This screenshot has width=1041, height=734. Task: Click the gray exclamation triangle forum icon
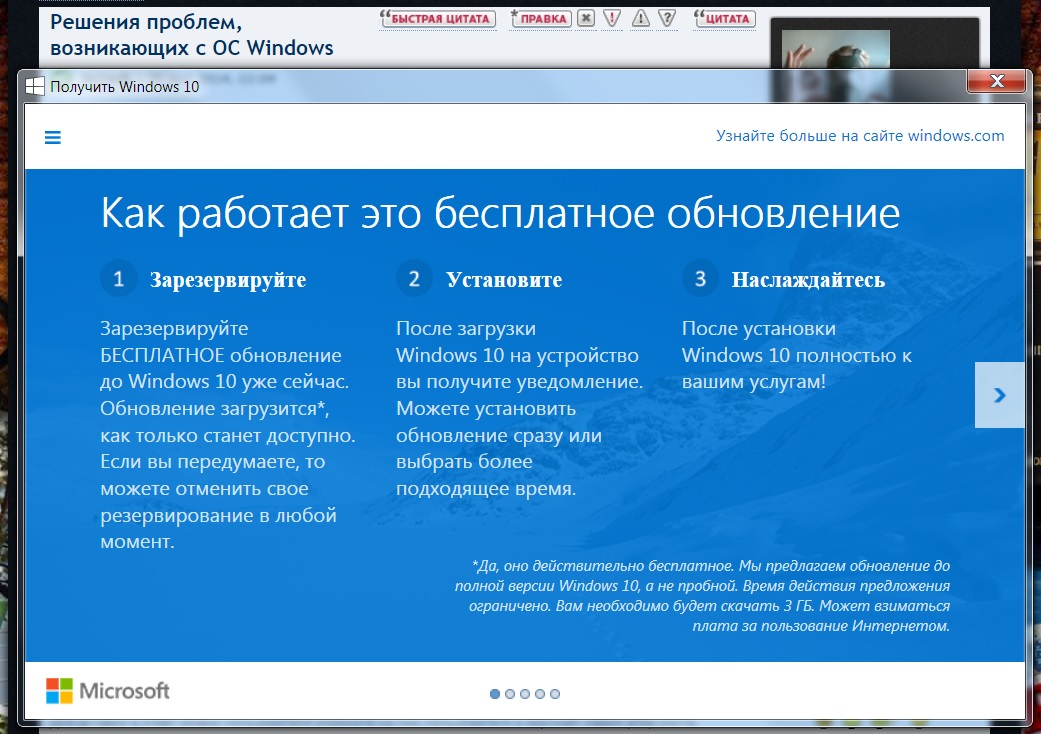641,18
